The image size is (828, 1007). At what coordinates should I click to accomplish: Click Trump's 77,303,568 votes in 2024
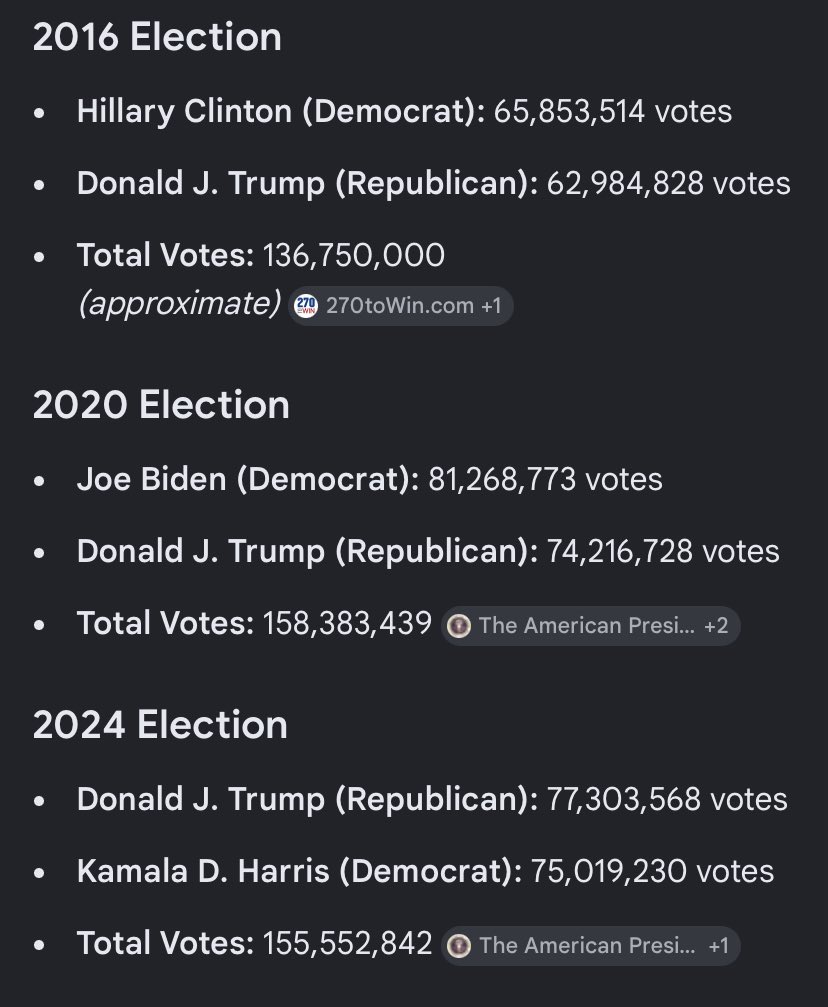(667, 800)
